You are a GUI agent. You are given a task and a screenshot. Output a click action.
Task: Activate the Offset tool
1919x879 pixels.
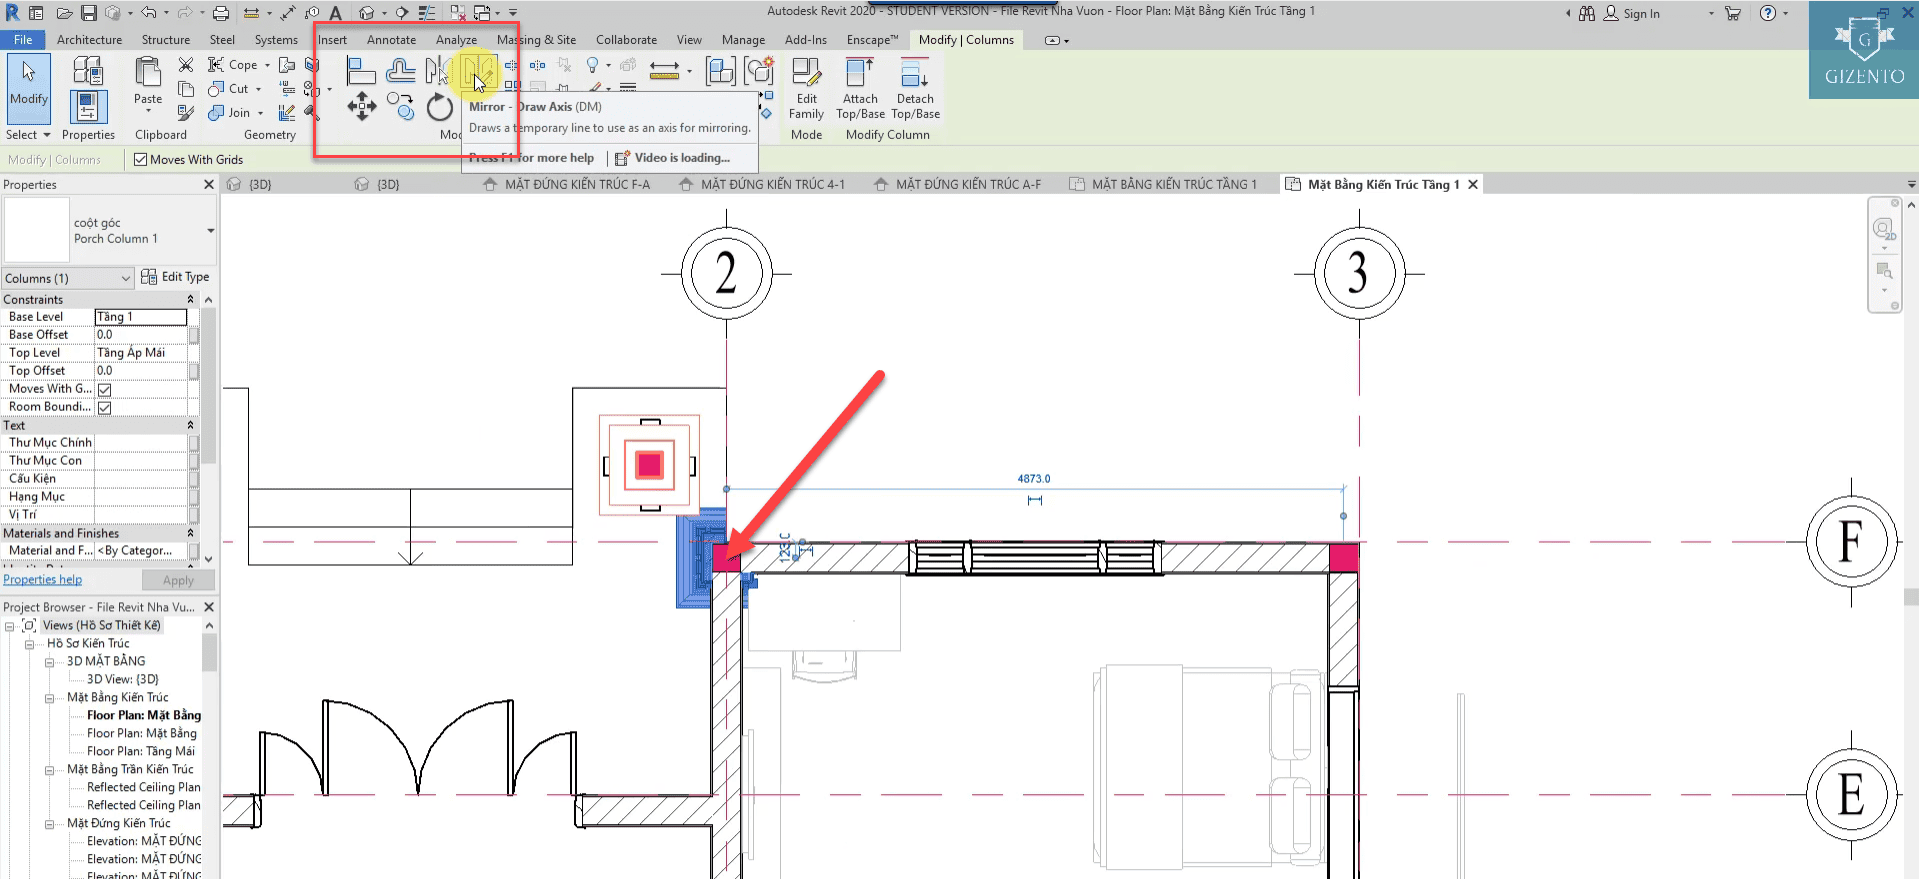point(400,71)
